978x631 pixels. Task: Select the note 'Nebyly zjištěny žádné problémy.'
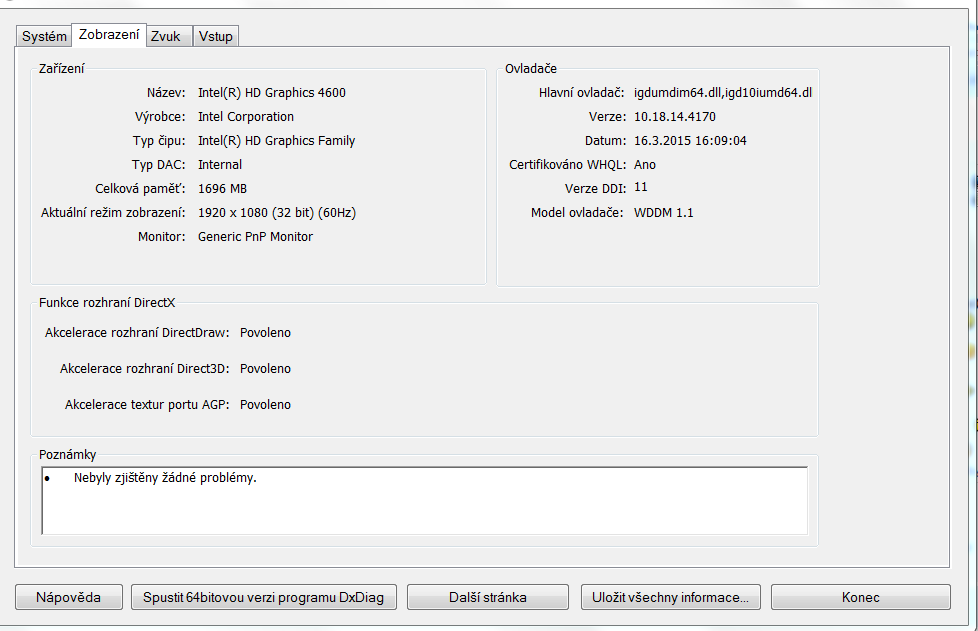(165, 478)
